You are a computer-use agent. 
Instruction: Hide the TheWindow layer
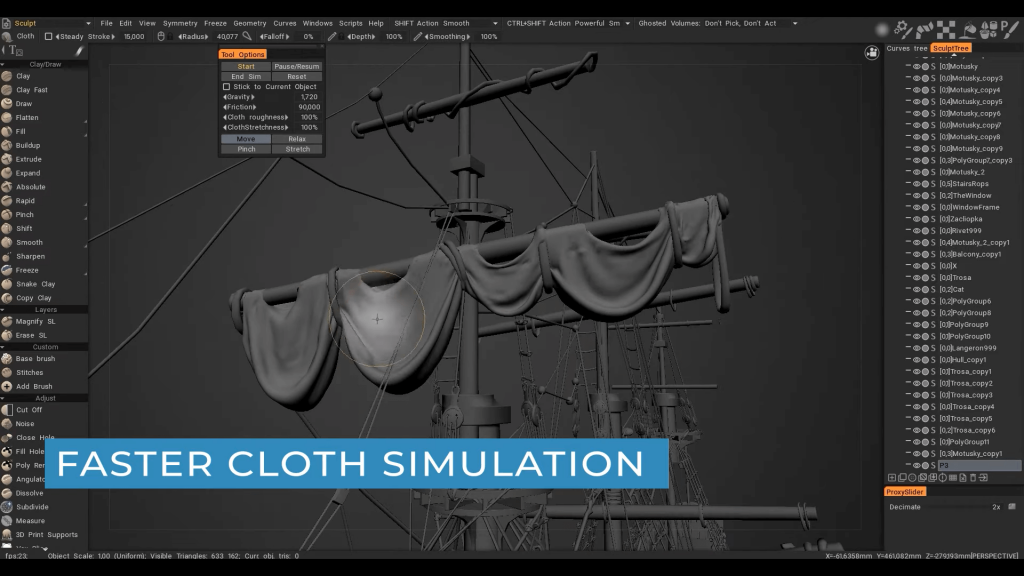coord(916,196)
